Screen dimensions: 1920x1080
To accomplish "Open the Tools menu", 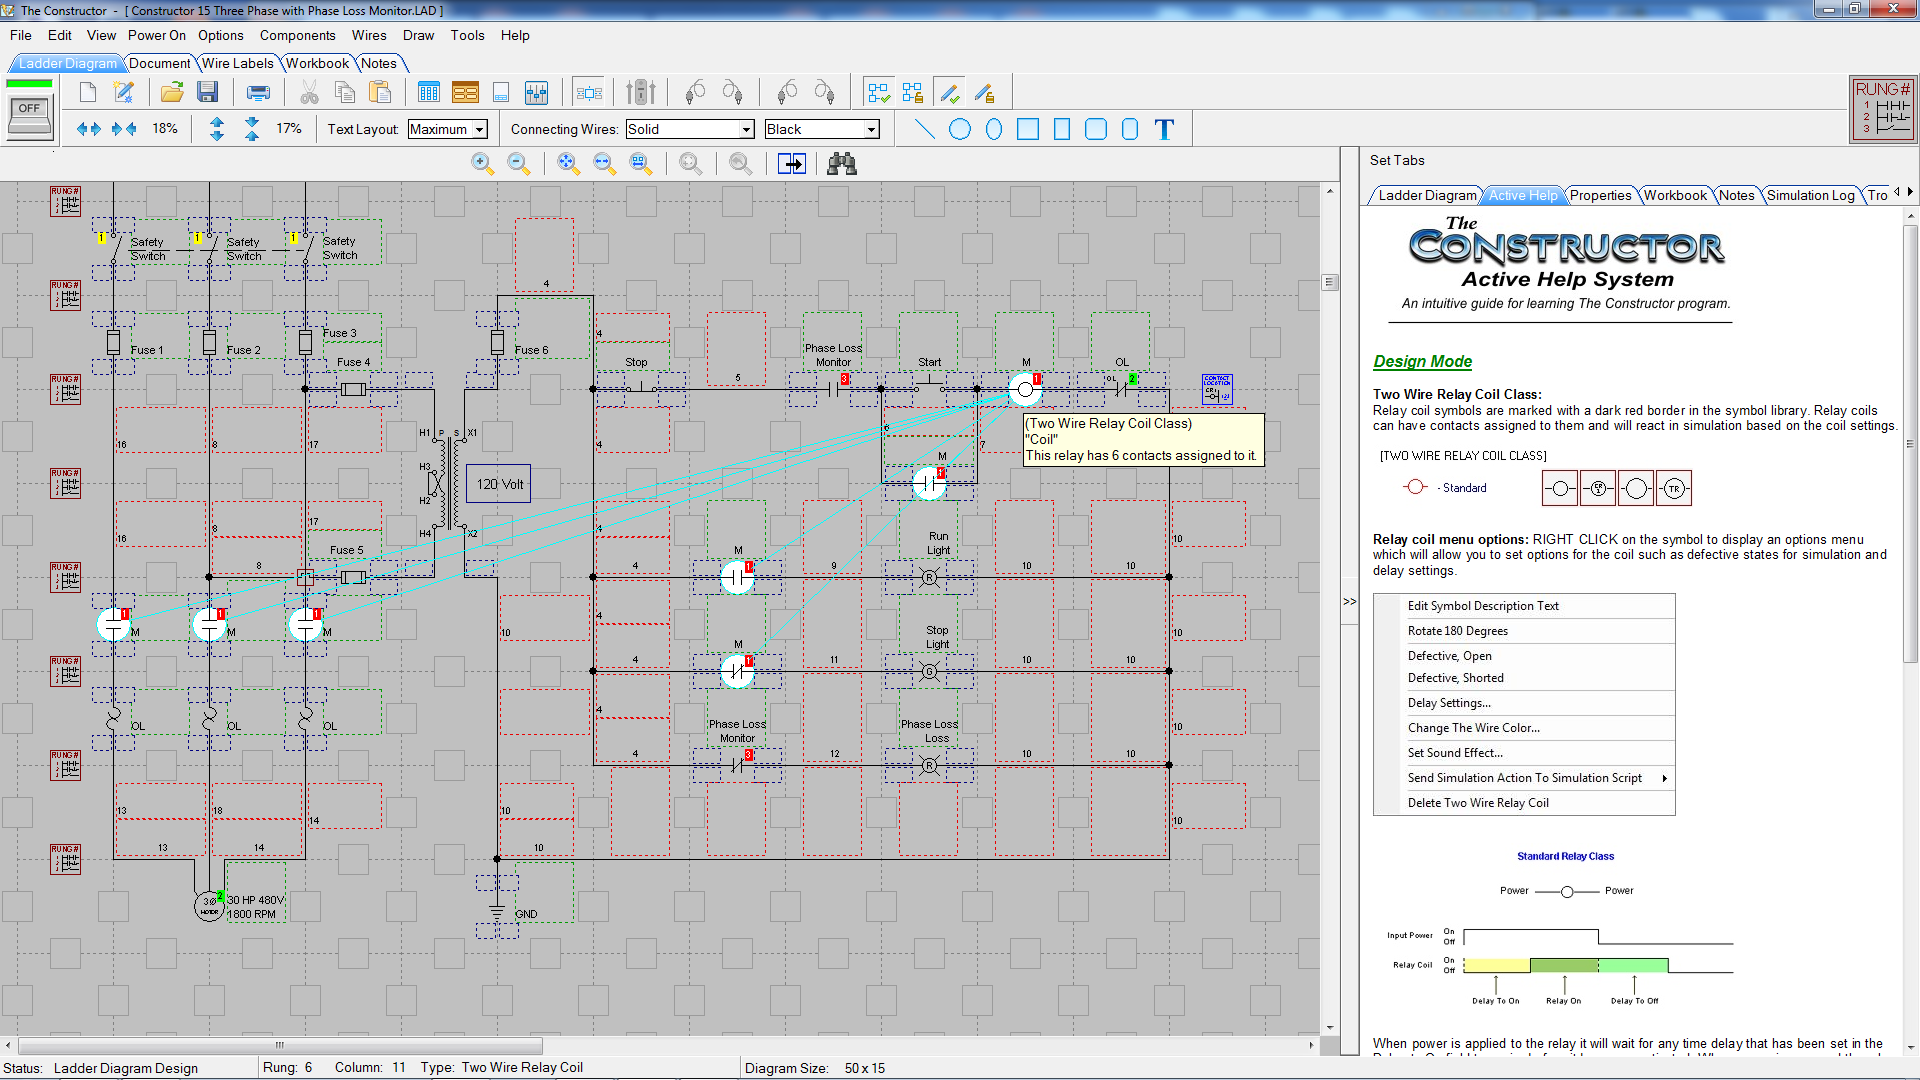I will (467, 35).
